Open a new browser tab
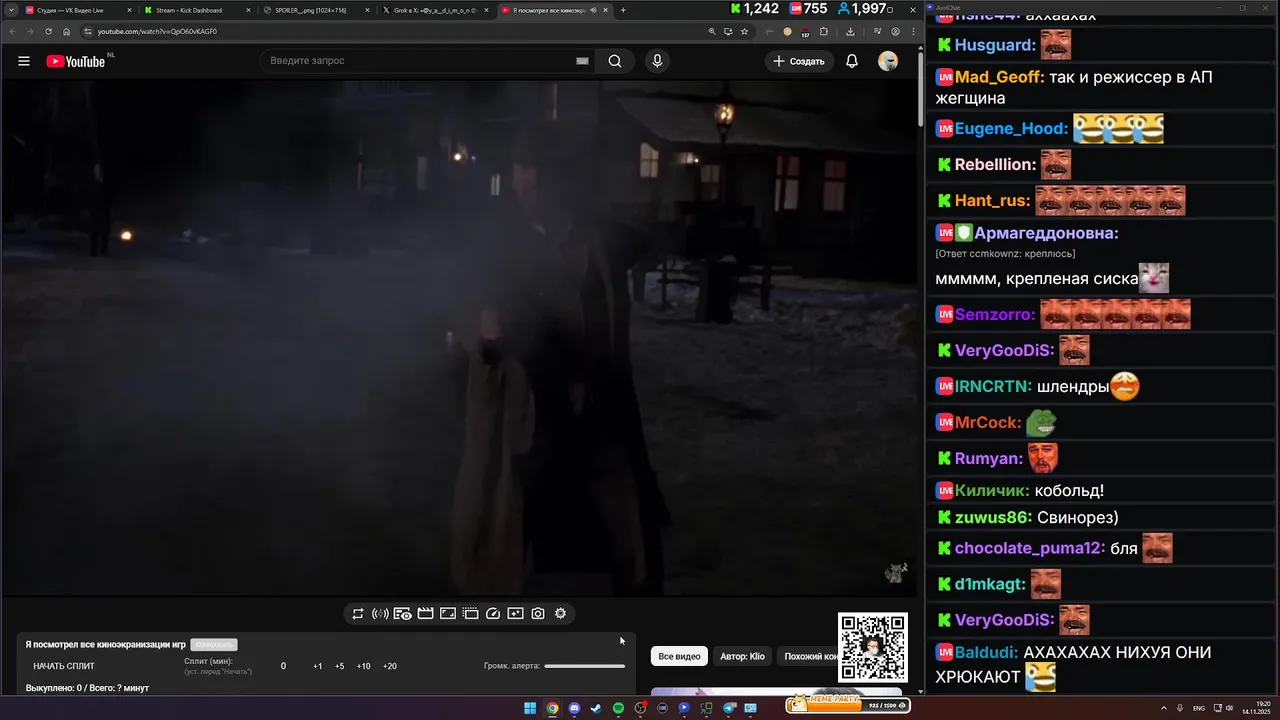 pos(623,10)
